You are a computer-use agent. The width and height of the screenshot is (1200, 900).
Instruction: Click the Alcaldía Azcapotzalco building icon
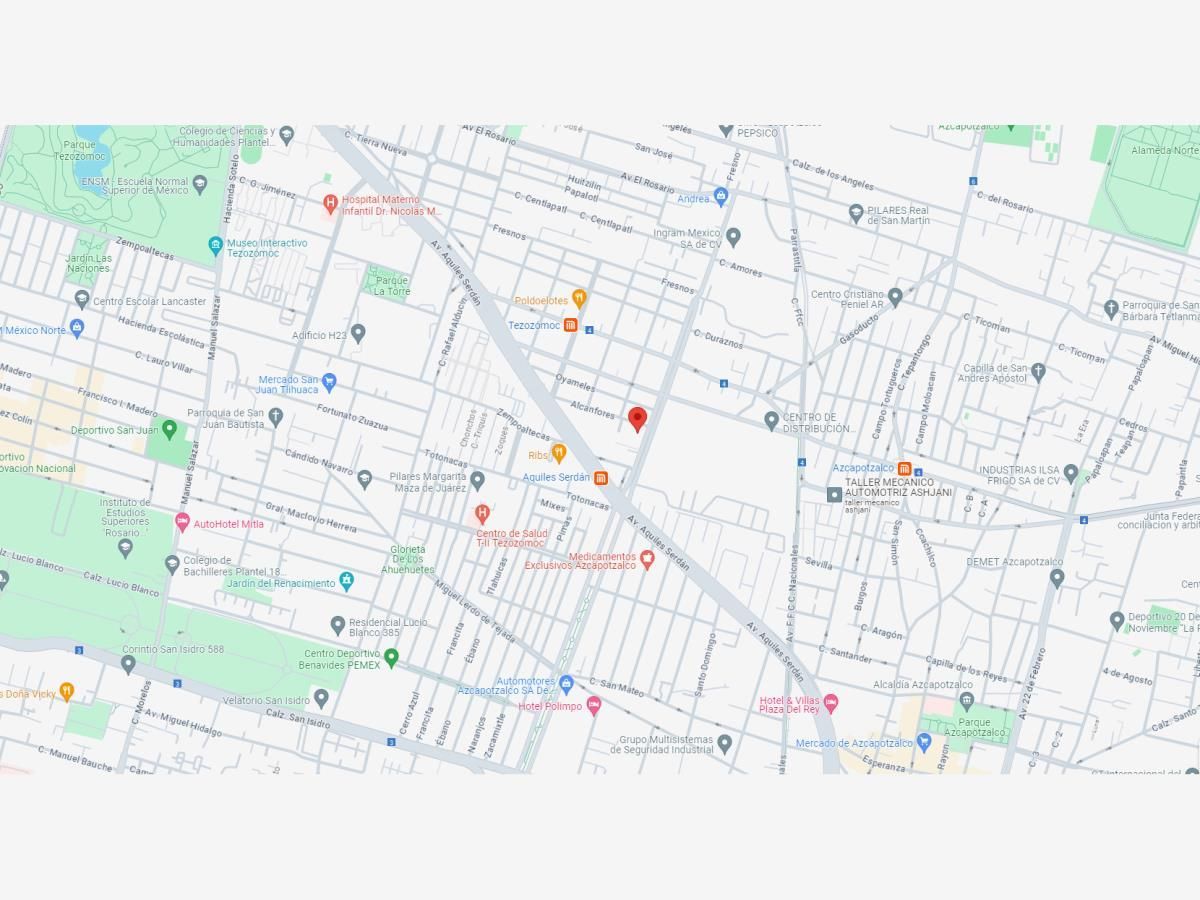point(966,700)
